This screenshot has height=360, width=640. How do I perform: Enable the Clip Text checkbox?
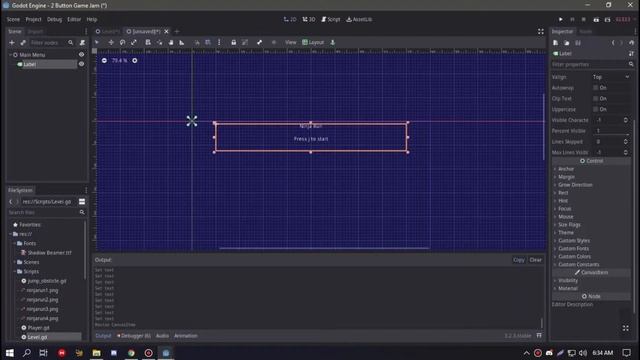click(x=596, y=98)
